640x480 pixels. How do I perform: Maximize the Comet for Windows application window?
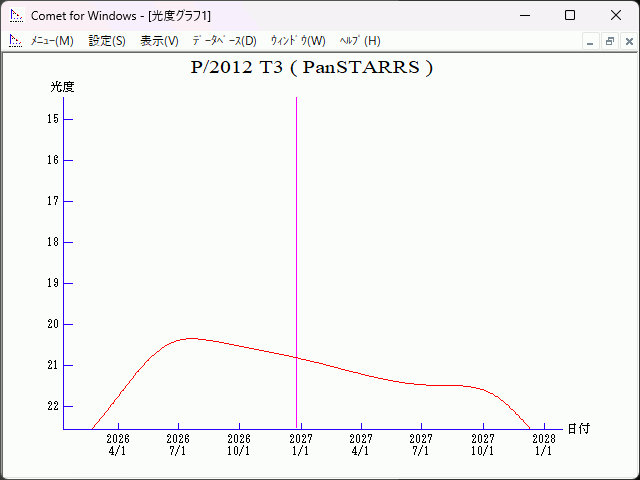570,16
